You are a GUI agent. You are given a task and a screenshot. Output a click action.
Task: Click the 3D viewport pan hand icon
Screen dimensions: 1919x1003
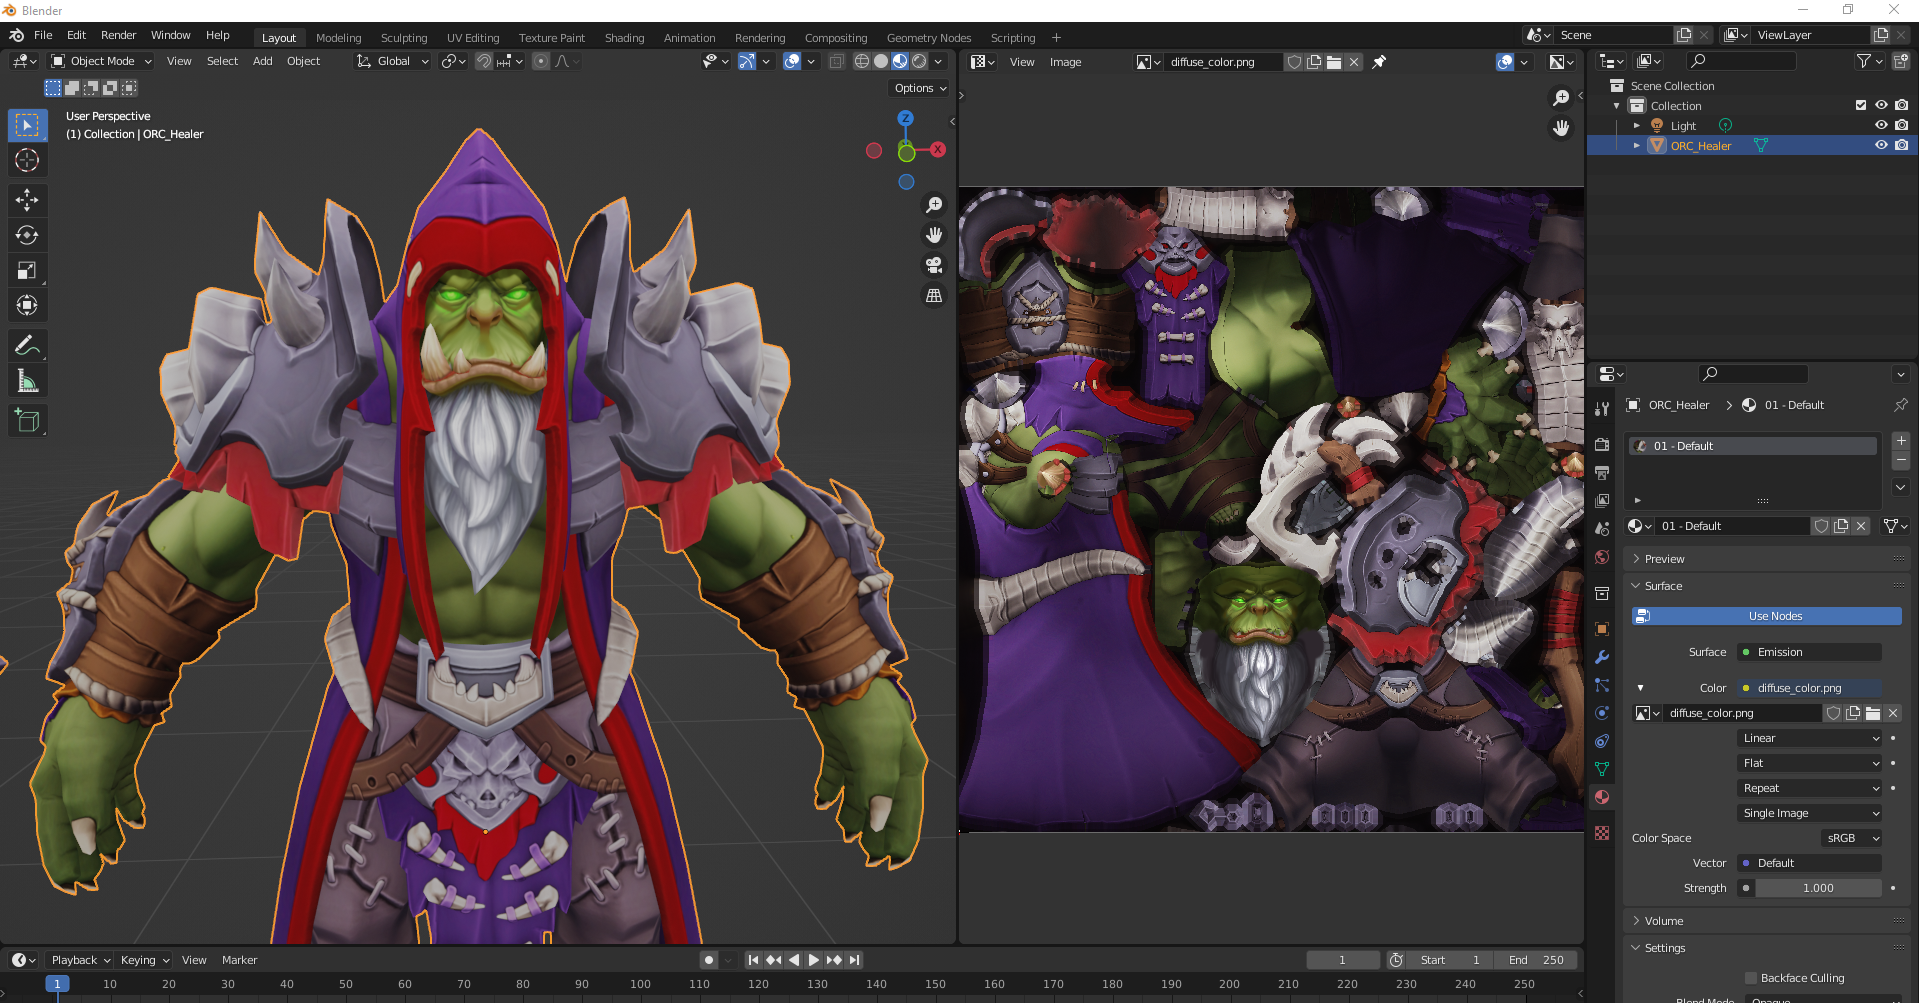click(934, 235)
